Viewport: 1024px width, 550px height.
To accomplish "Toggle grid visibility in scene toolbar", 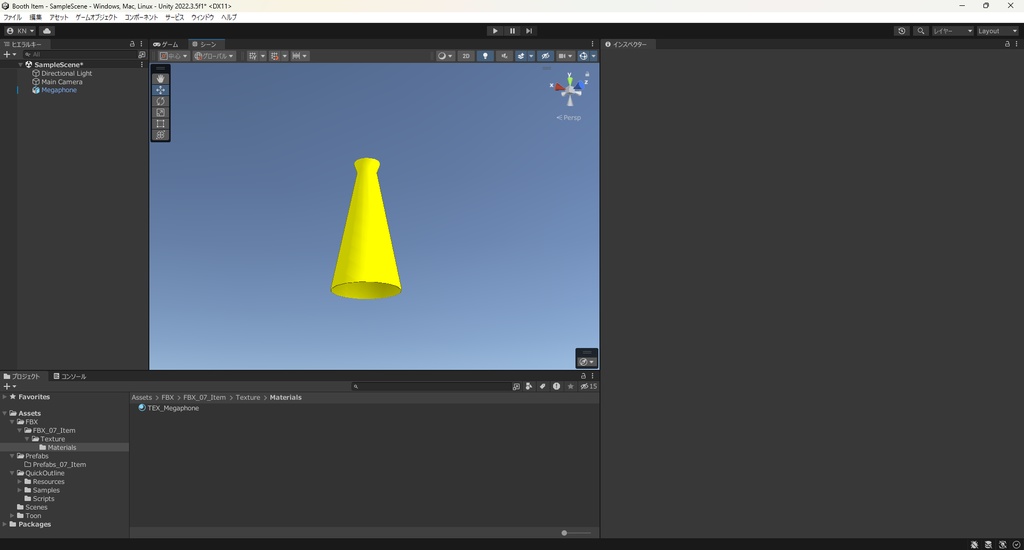I will (252, 56).
